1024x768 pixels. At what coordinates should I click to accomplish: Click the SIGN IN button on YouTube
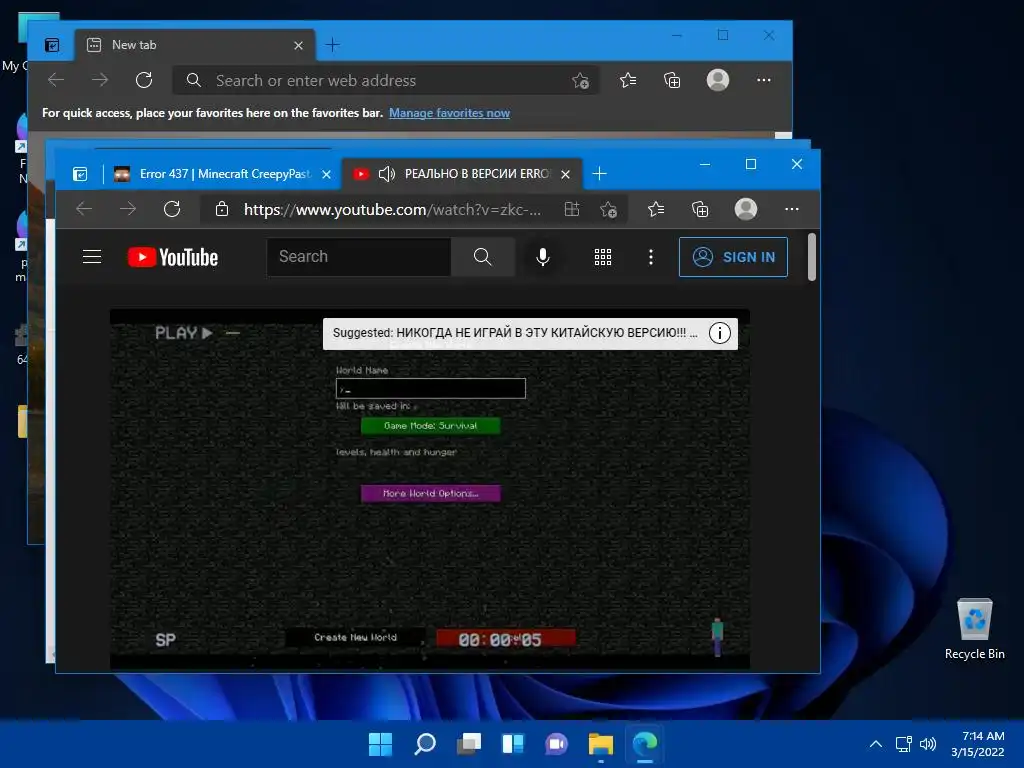click(x=733, y=257)
